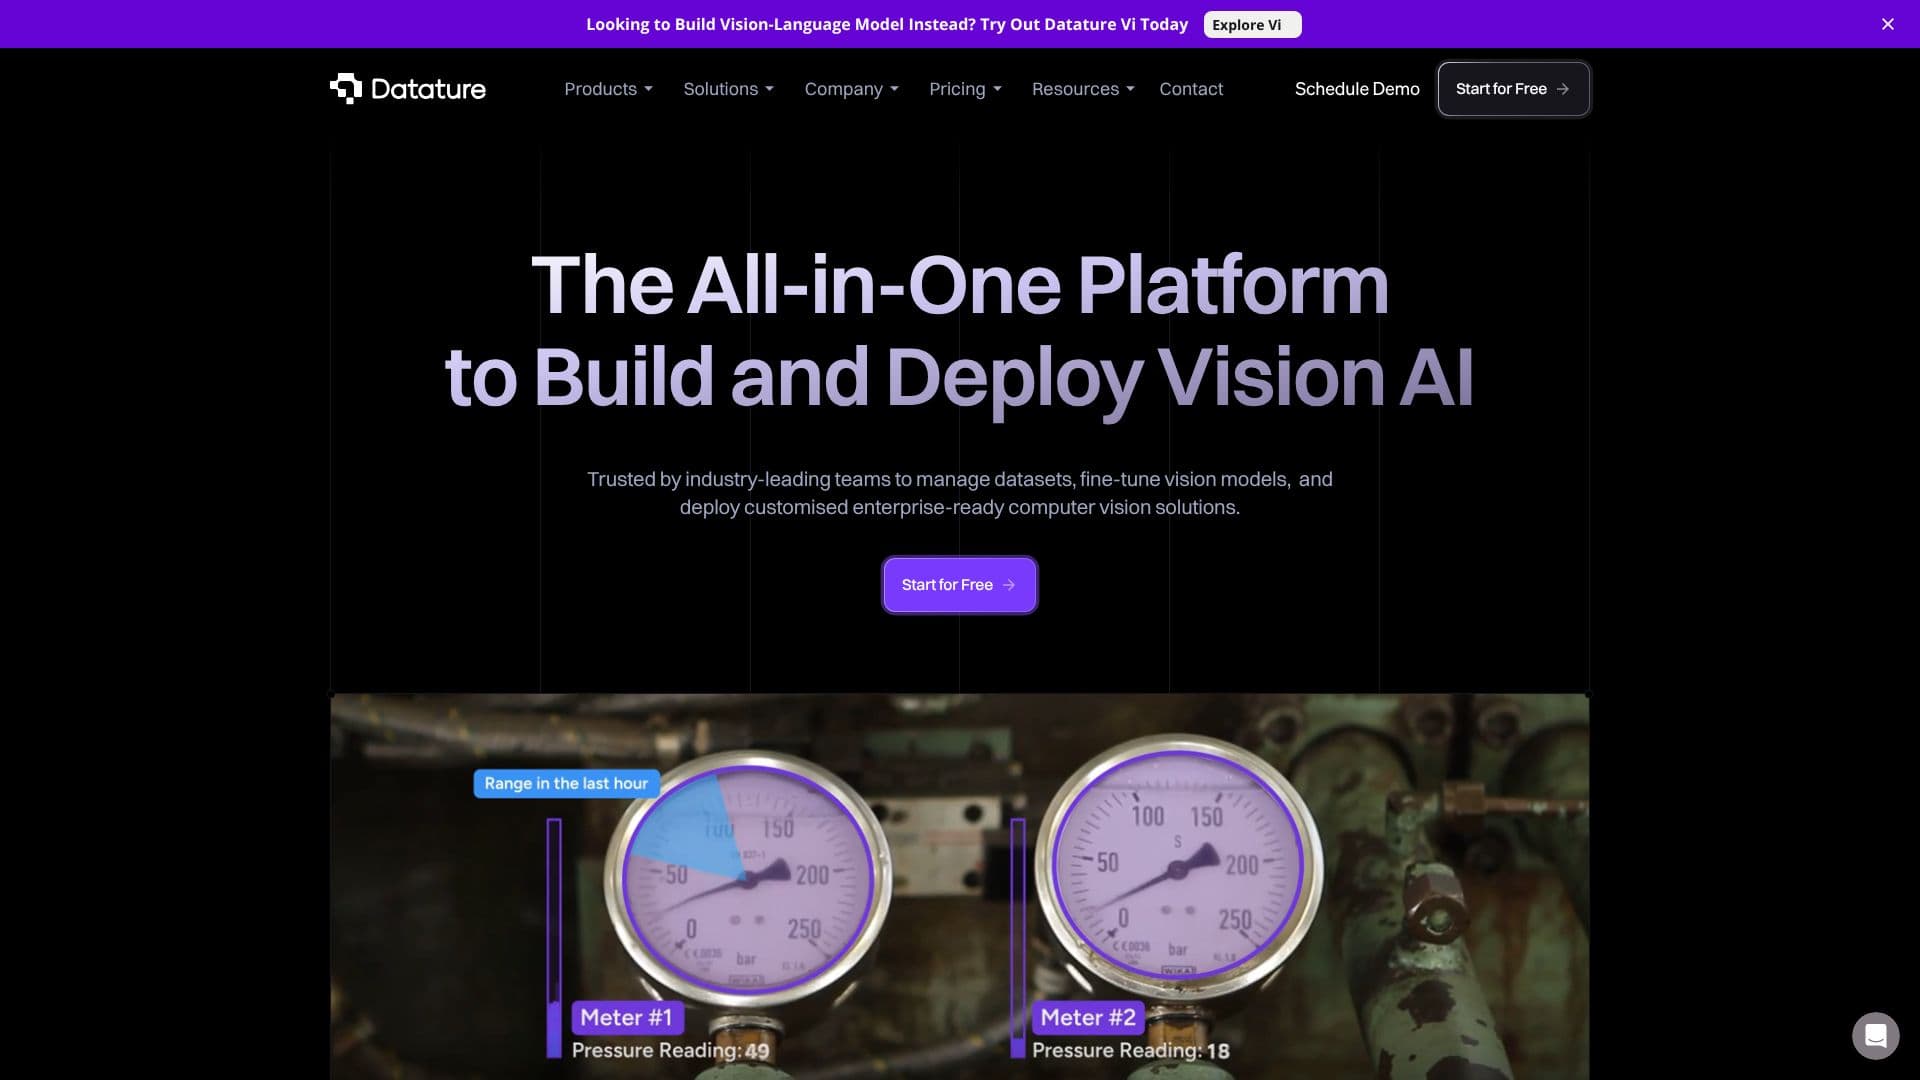Click the banner text about Datature Vi
Viewport: 1920px width, 1080px height.
coord(887,24)
